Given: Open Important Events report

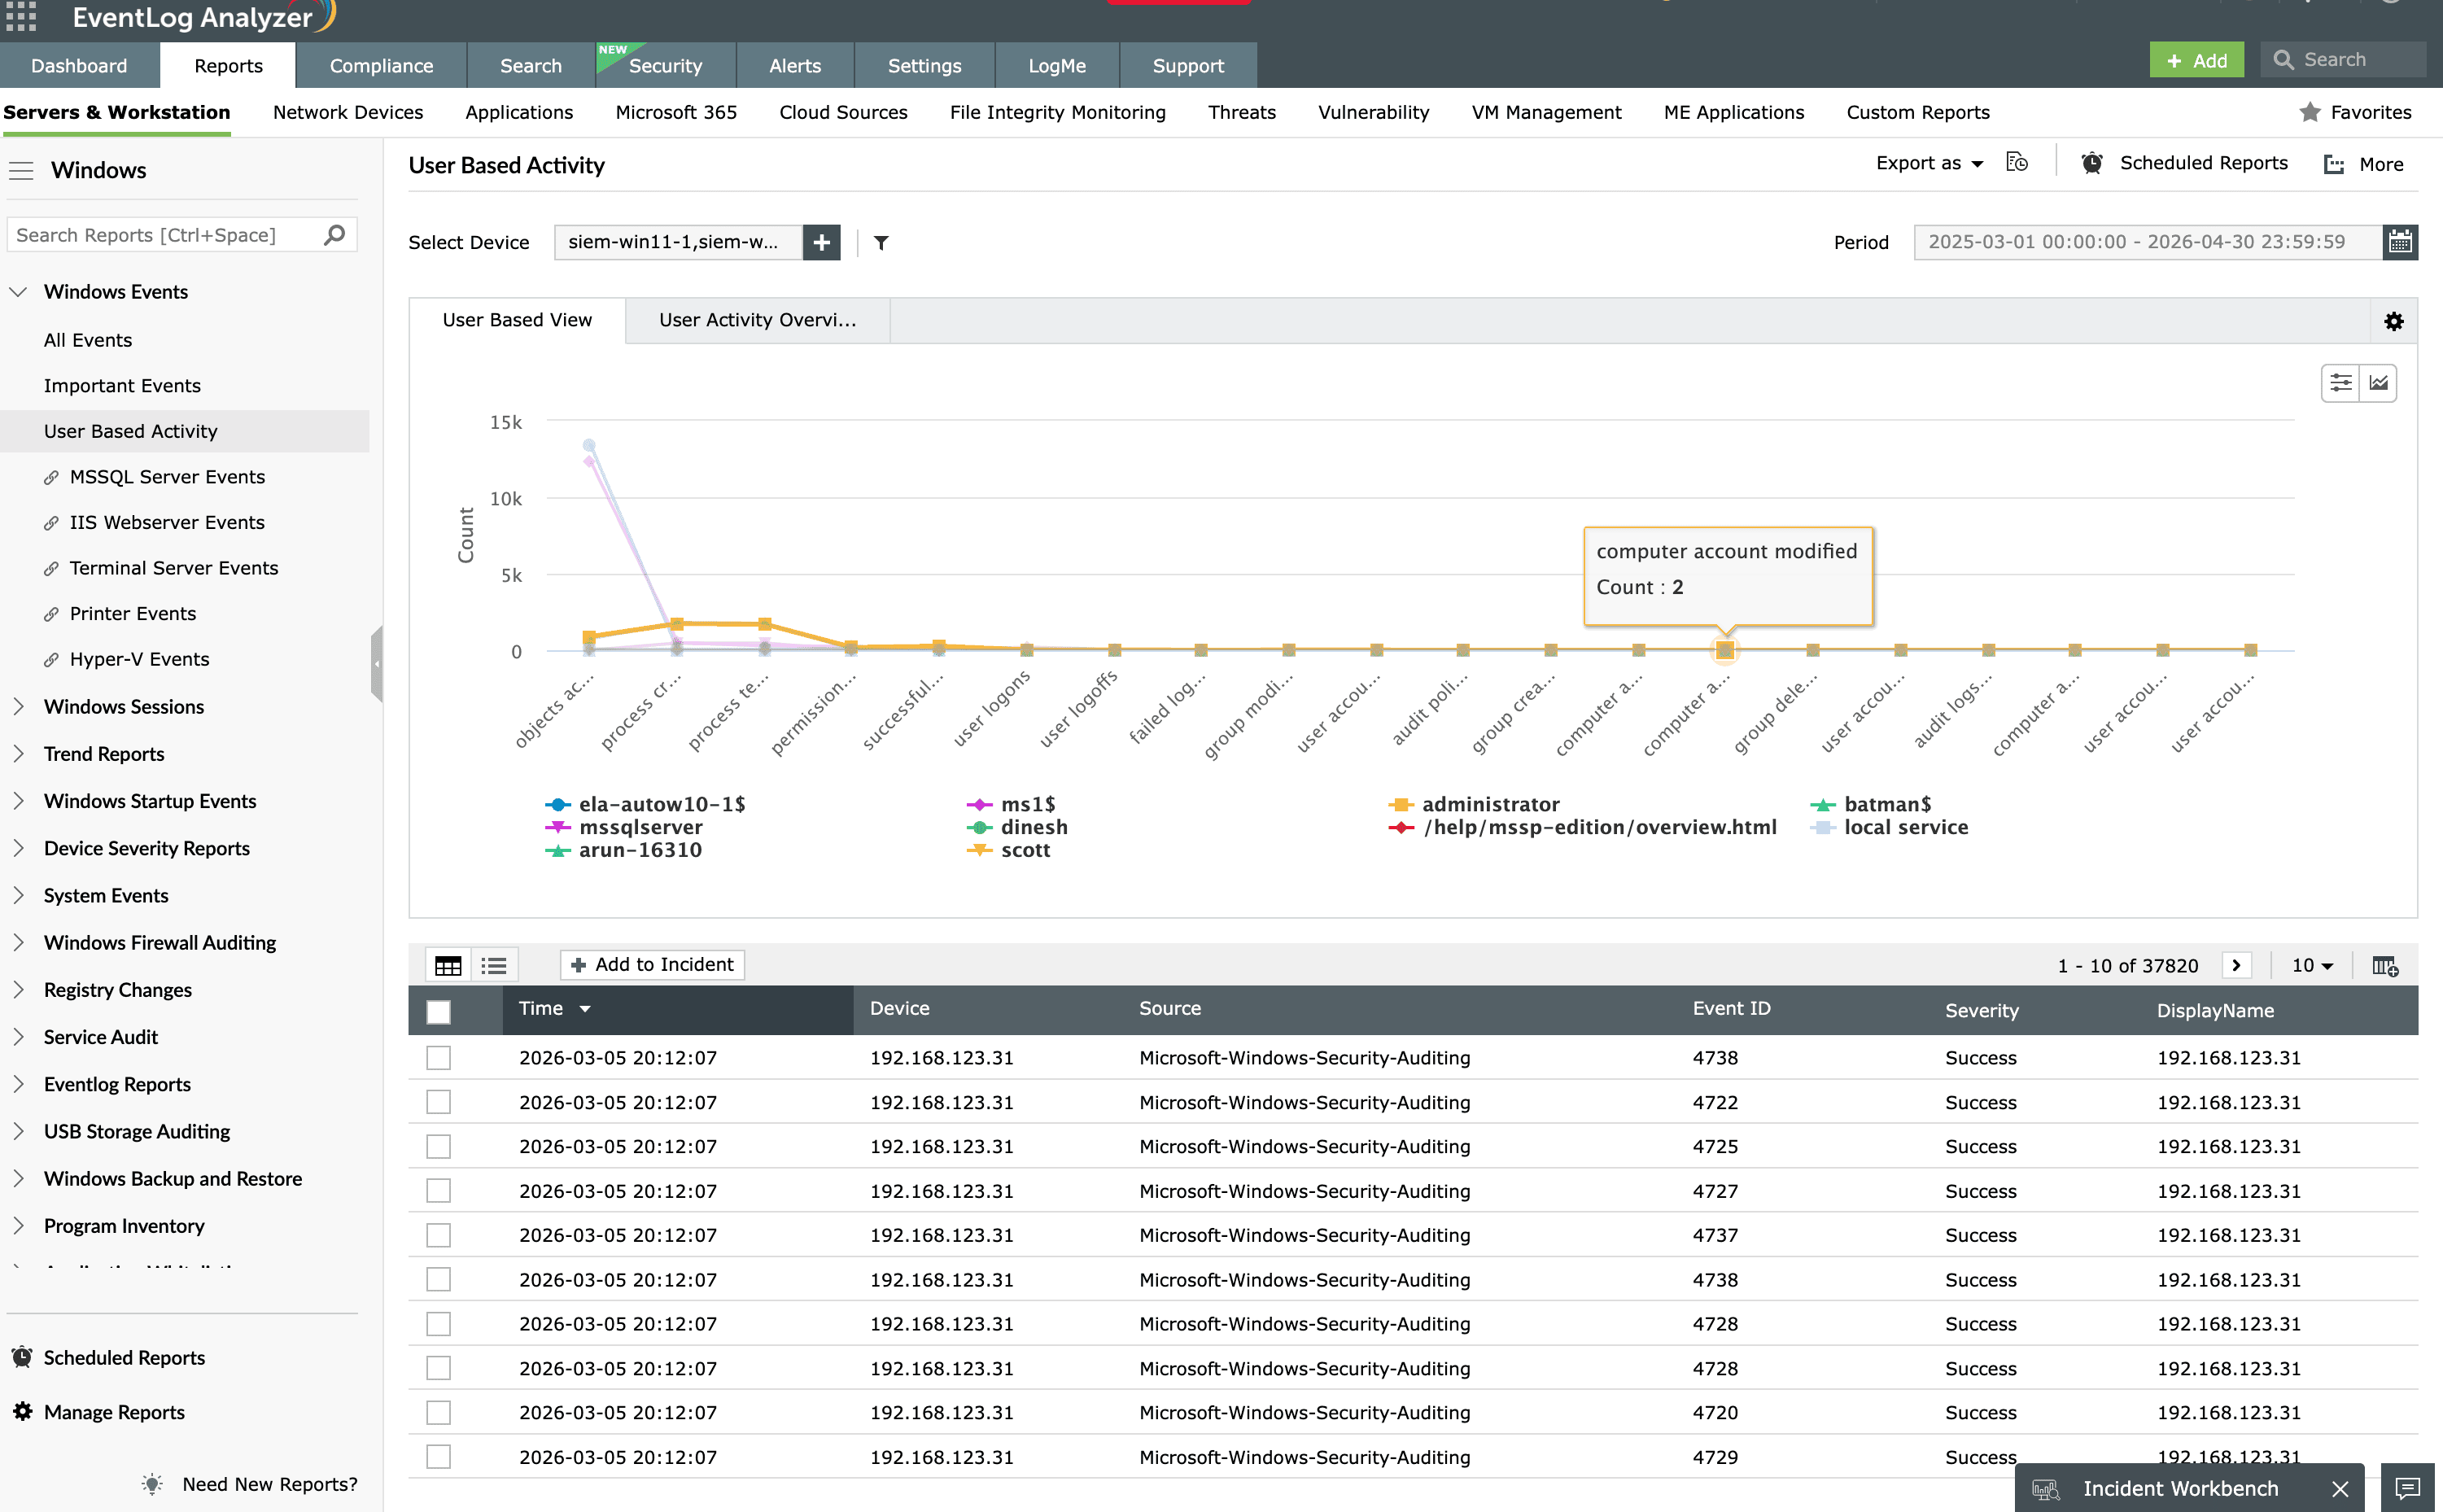Looking at the screenshot, I should coord(122,386).
